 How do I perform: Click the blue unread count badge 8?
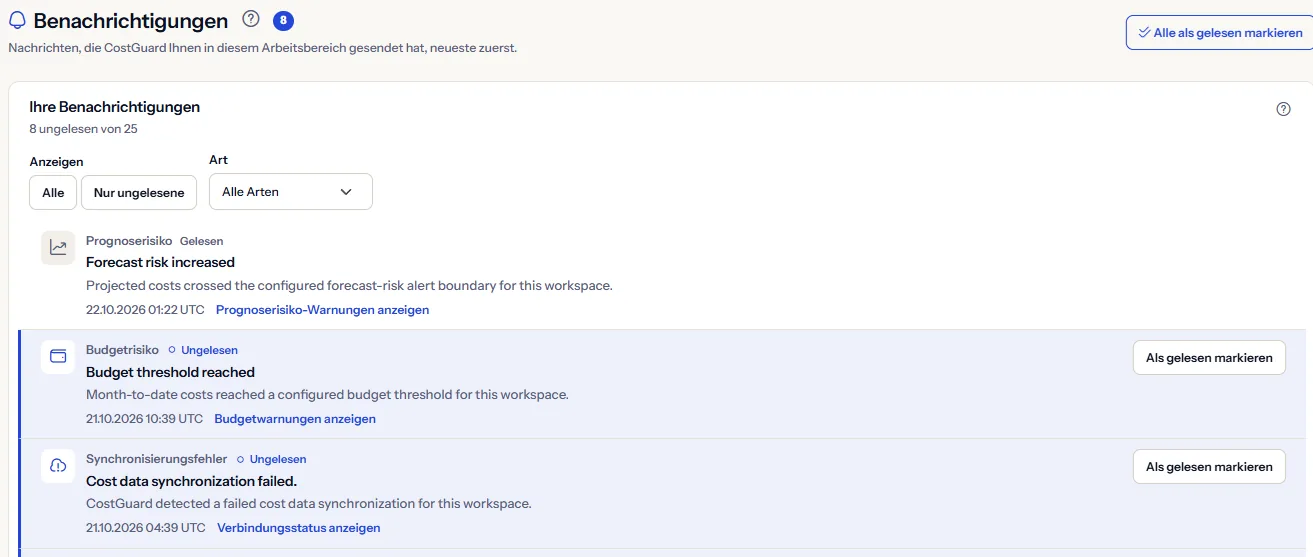pyautogui.click(x=283, y=20)
